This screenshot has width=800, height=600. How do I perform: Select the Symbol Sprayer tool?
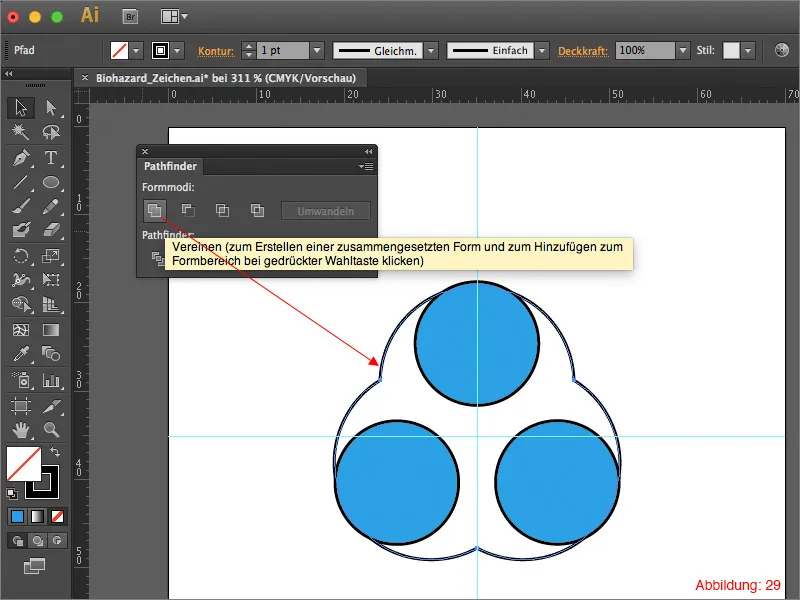click(21, 380)
